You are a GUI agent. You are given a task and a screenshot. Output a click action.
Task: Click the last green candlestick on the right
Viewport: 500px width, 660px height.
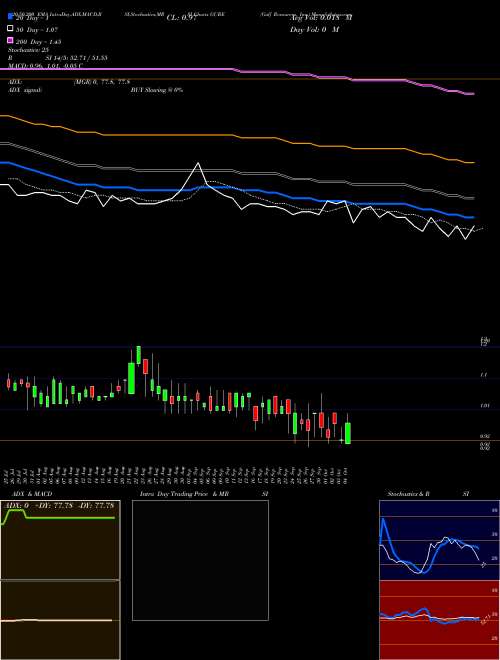tap(348, 433)
